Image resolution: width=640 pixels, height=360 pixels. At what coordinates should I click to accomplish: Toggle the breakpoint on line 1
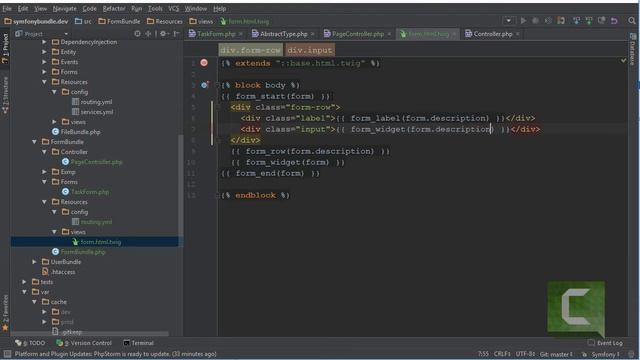[204, 62]
